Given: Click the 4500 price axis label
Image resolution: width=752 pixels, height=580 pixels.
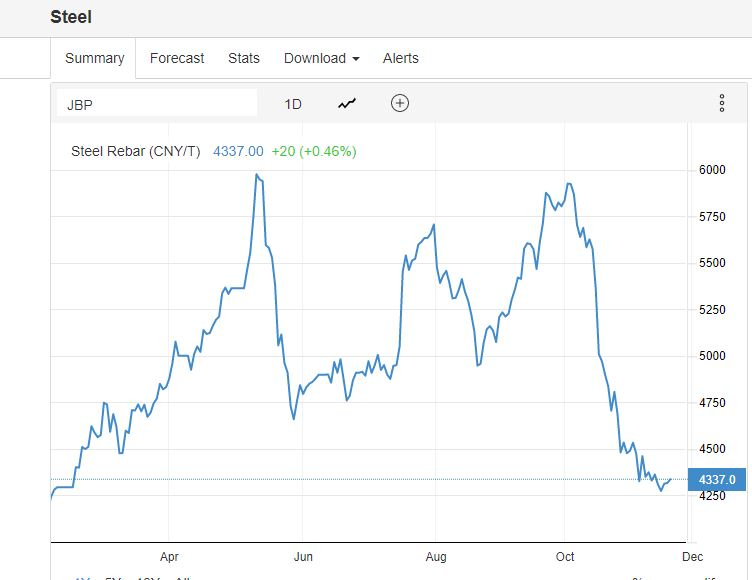Looking at the screenshot, I should click(712, 449).
